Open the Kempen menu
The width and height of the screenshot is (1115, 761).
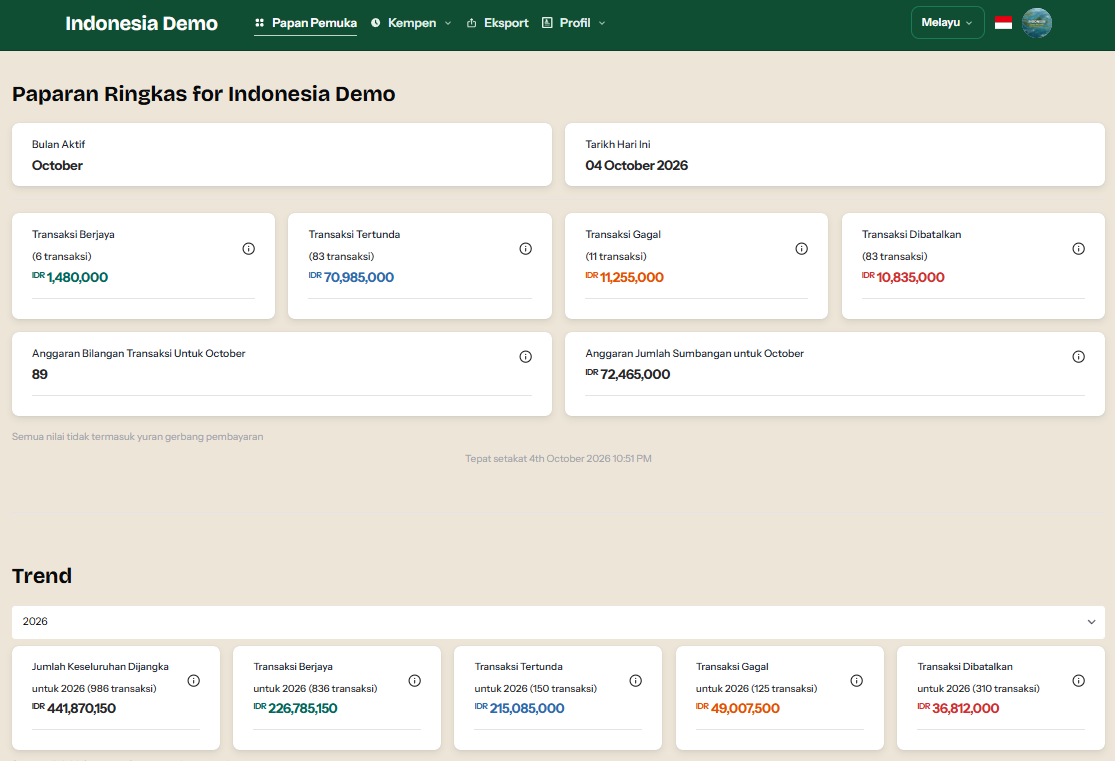tap(411, 23)
